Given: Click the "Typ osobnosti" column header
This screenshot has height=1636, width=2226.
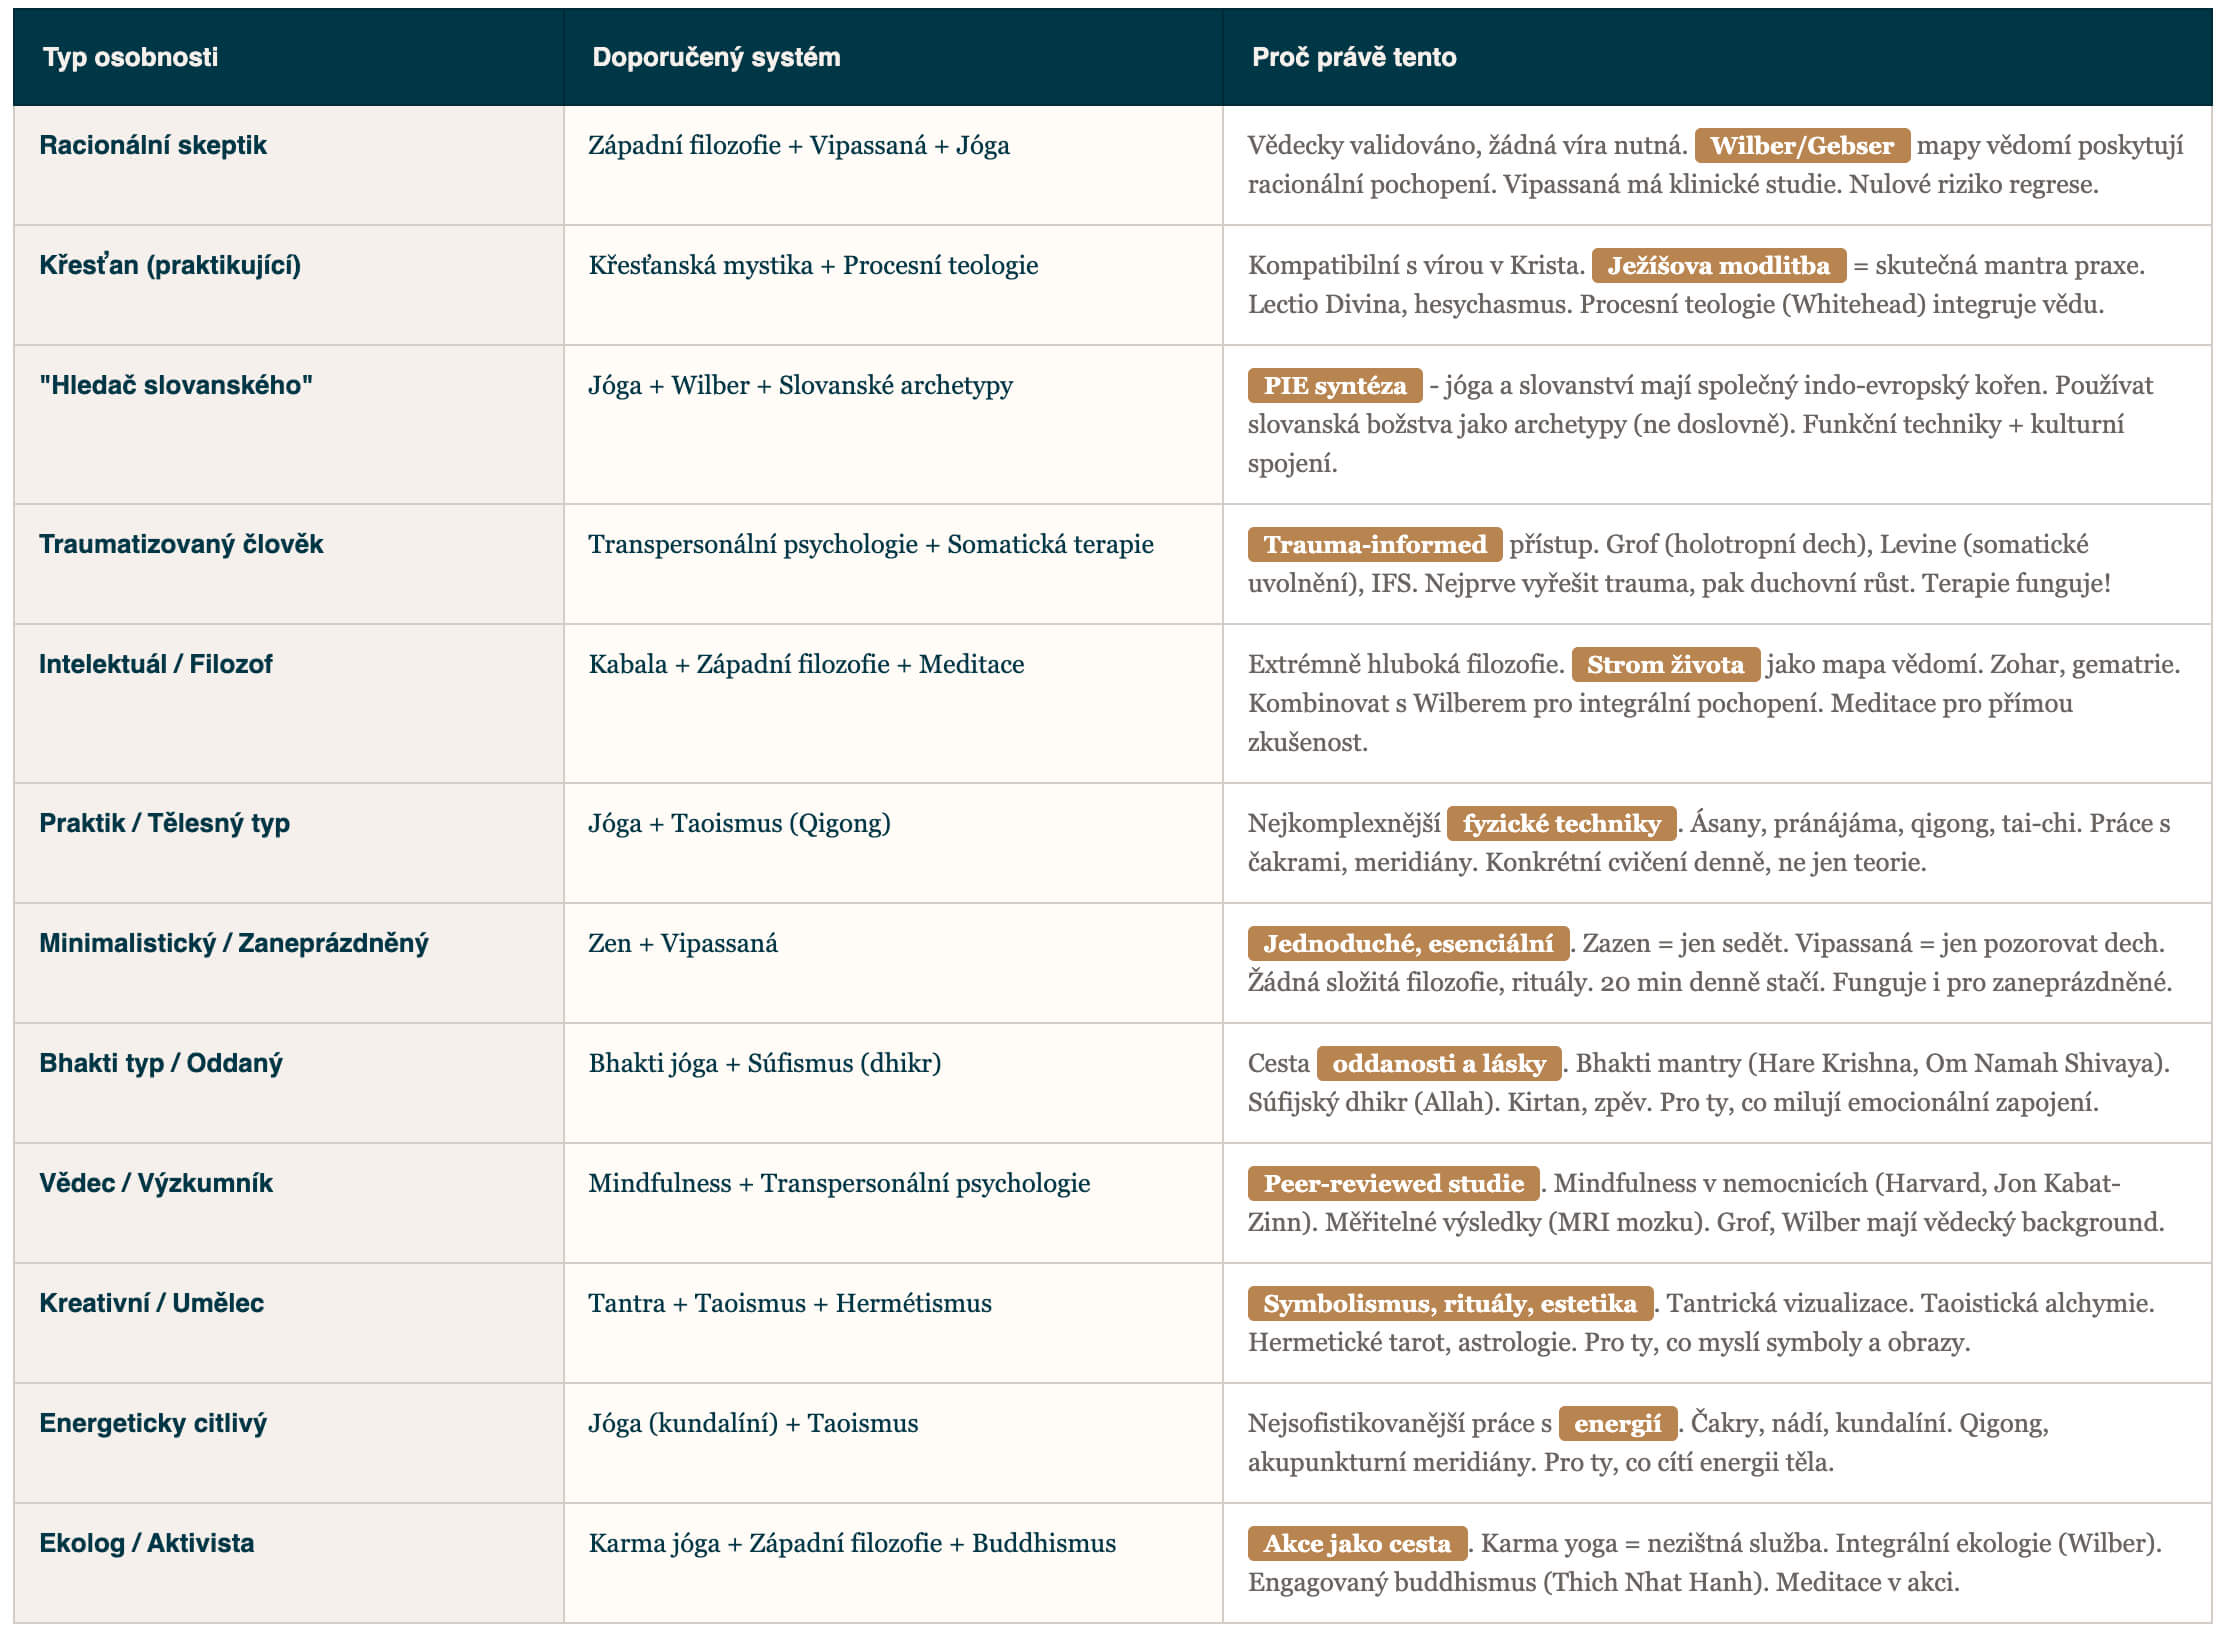Looking at the screenshot, I should 130,57.
